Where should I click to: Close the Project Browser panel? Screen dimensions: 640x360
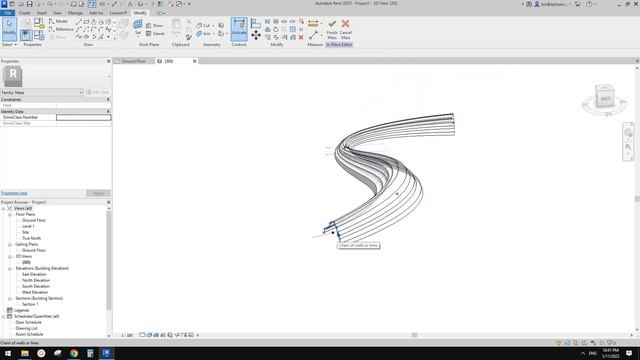click(109, 202)
